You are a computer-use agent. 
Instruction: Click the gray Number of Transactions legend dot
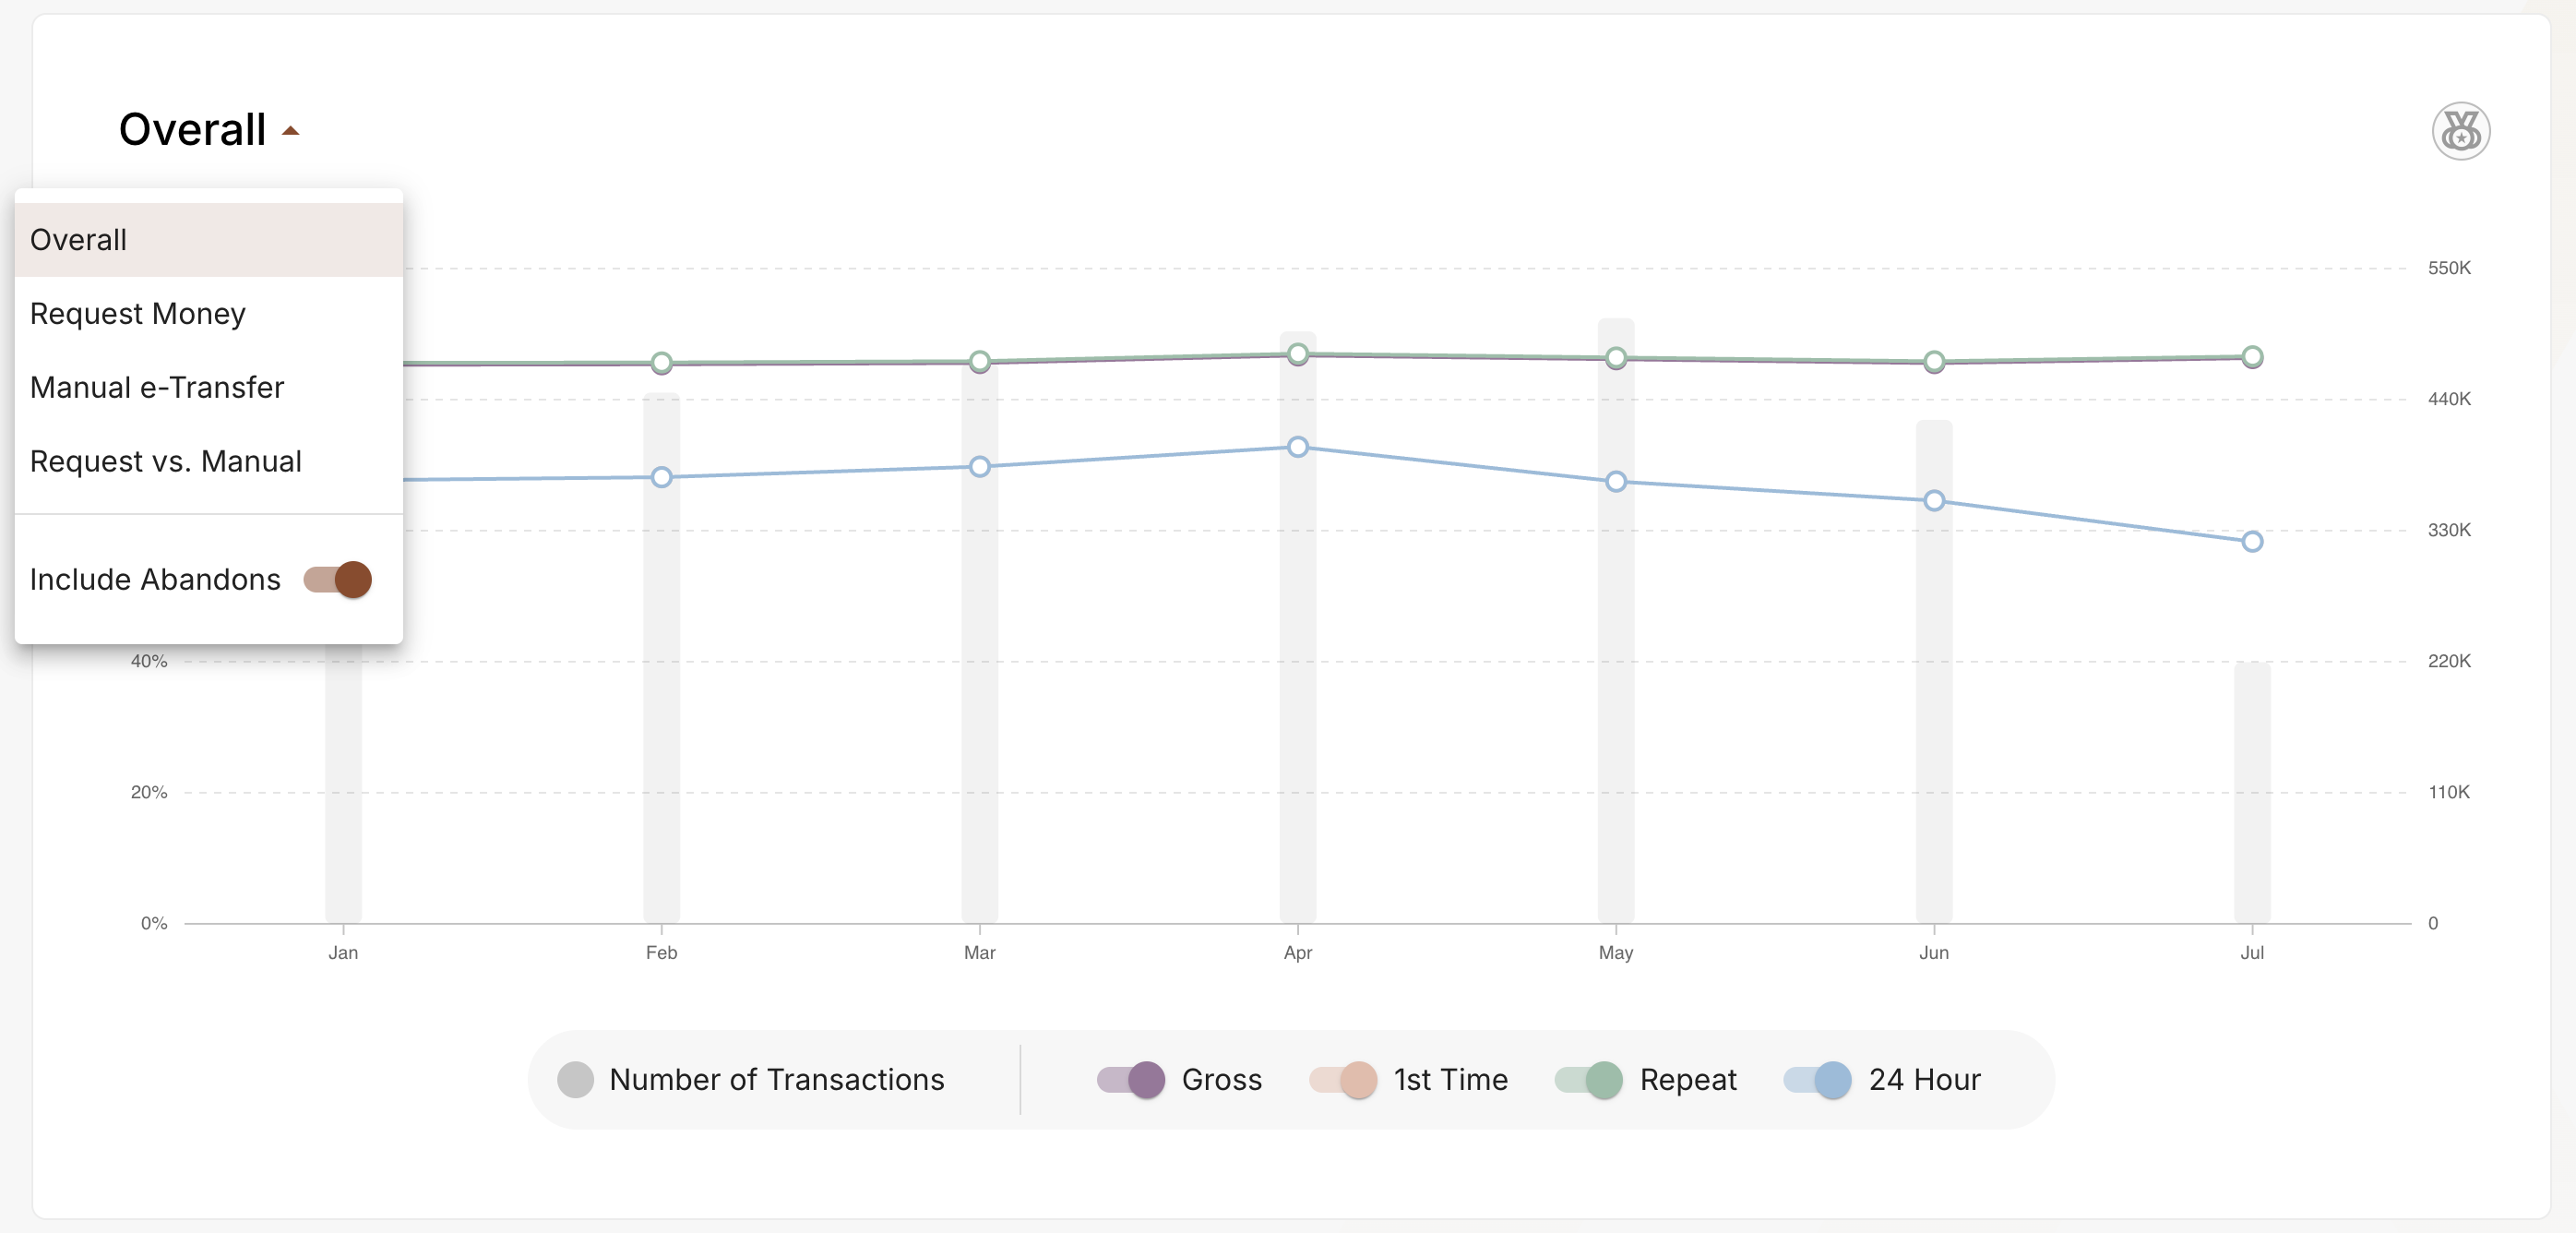[x=576, y=1080]
